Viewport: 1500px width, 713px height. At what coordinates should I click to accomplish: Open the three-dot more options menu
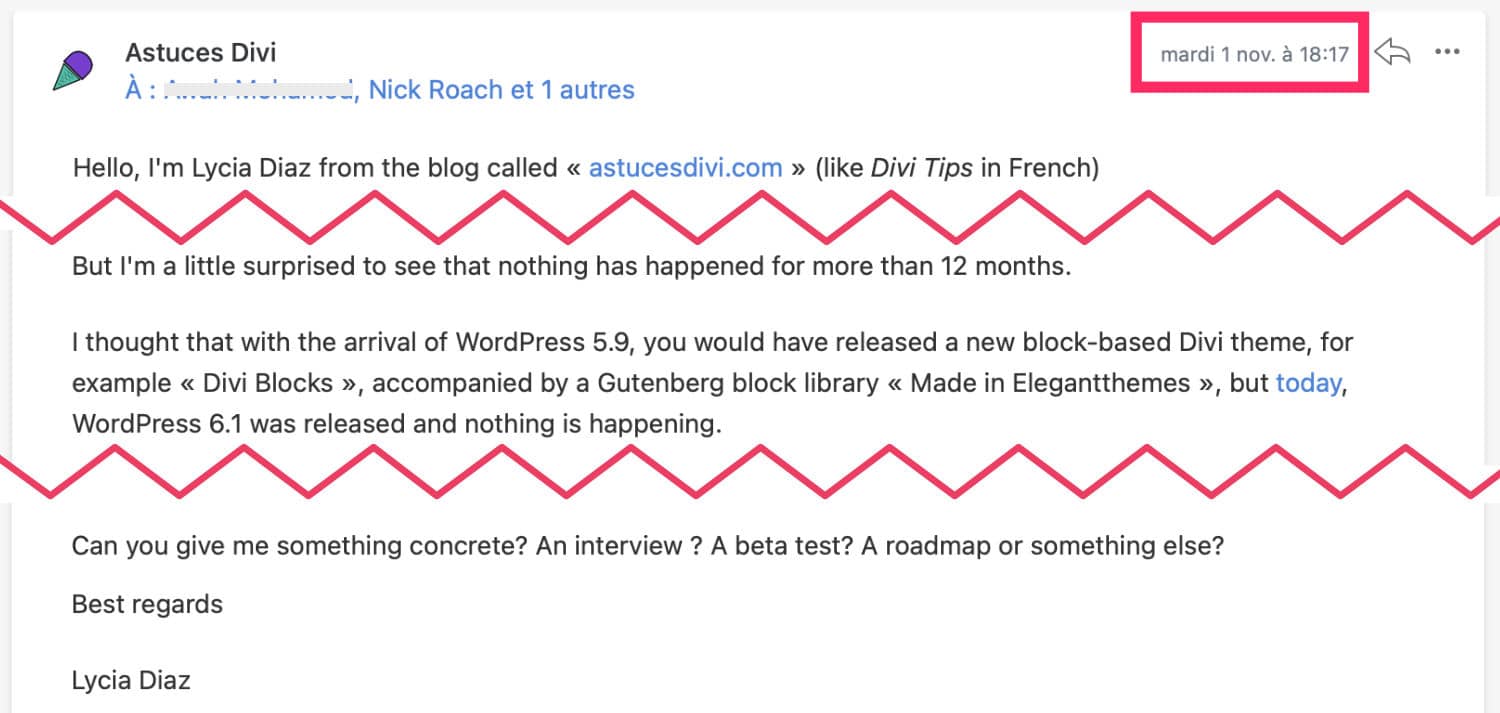point(1447,52)
